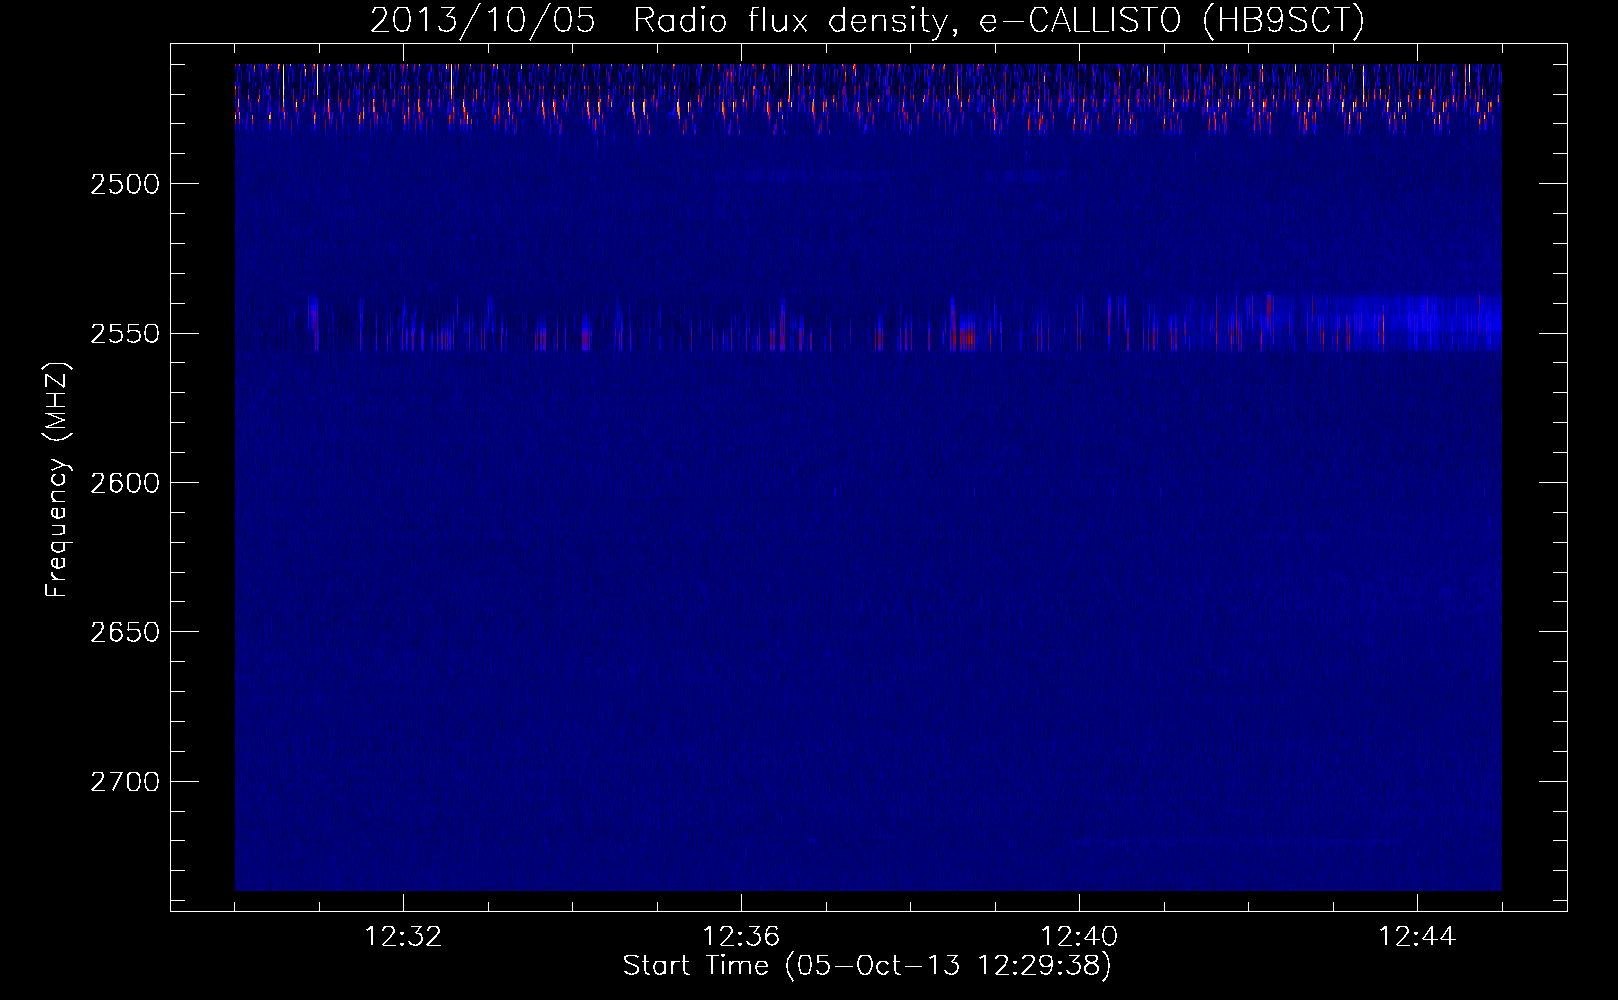This screenshot has width=1618, height=1000.
Task: Click the 12:32 time tick label
Action: tap(403, 937)
